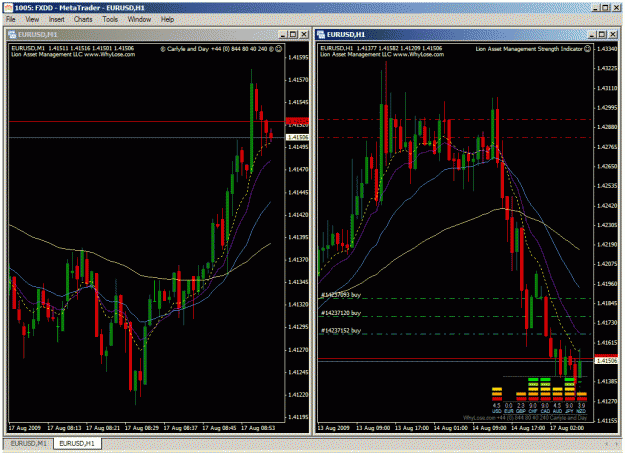
Task: Open the File menu
Action: [x=10, y=19]
